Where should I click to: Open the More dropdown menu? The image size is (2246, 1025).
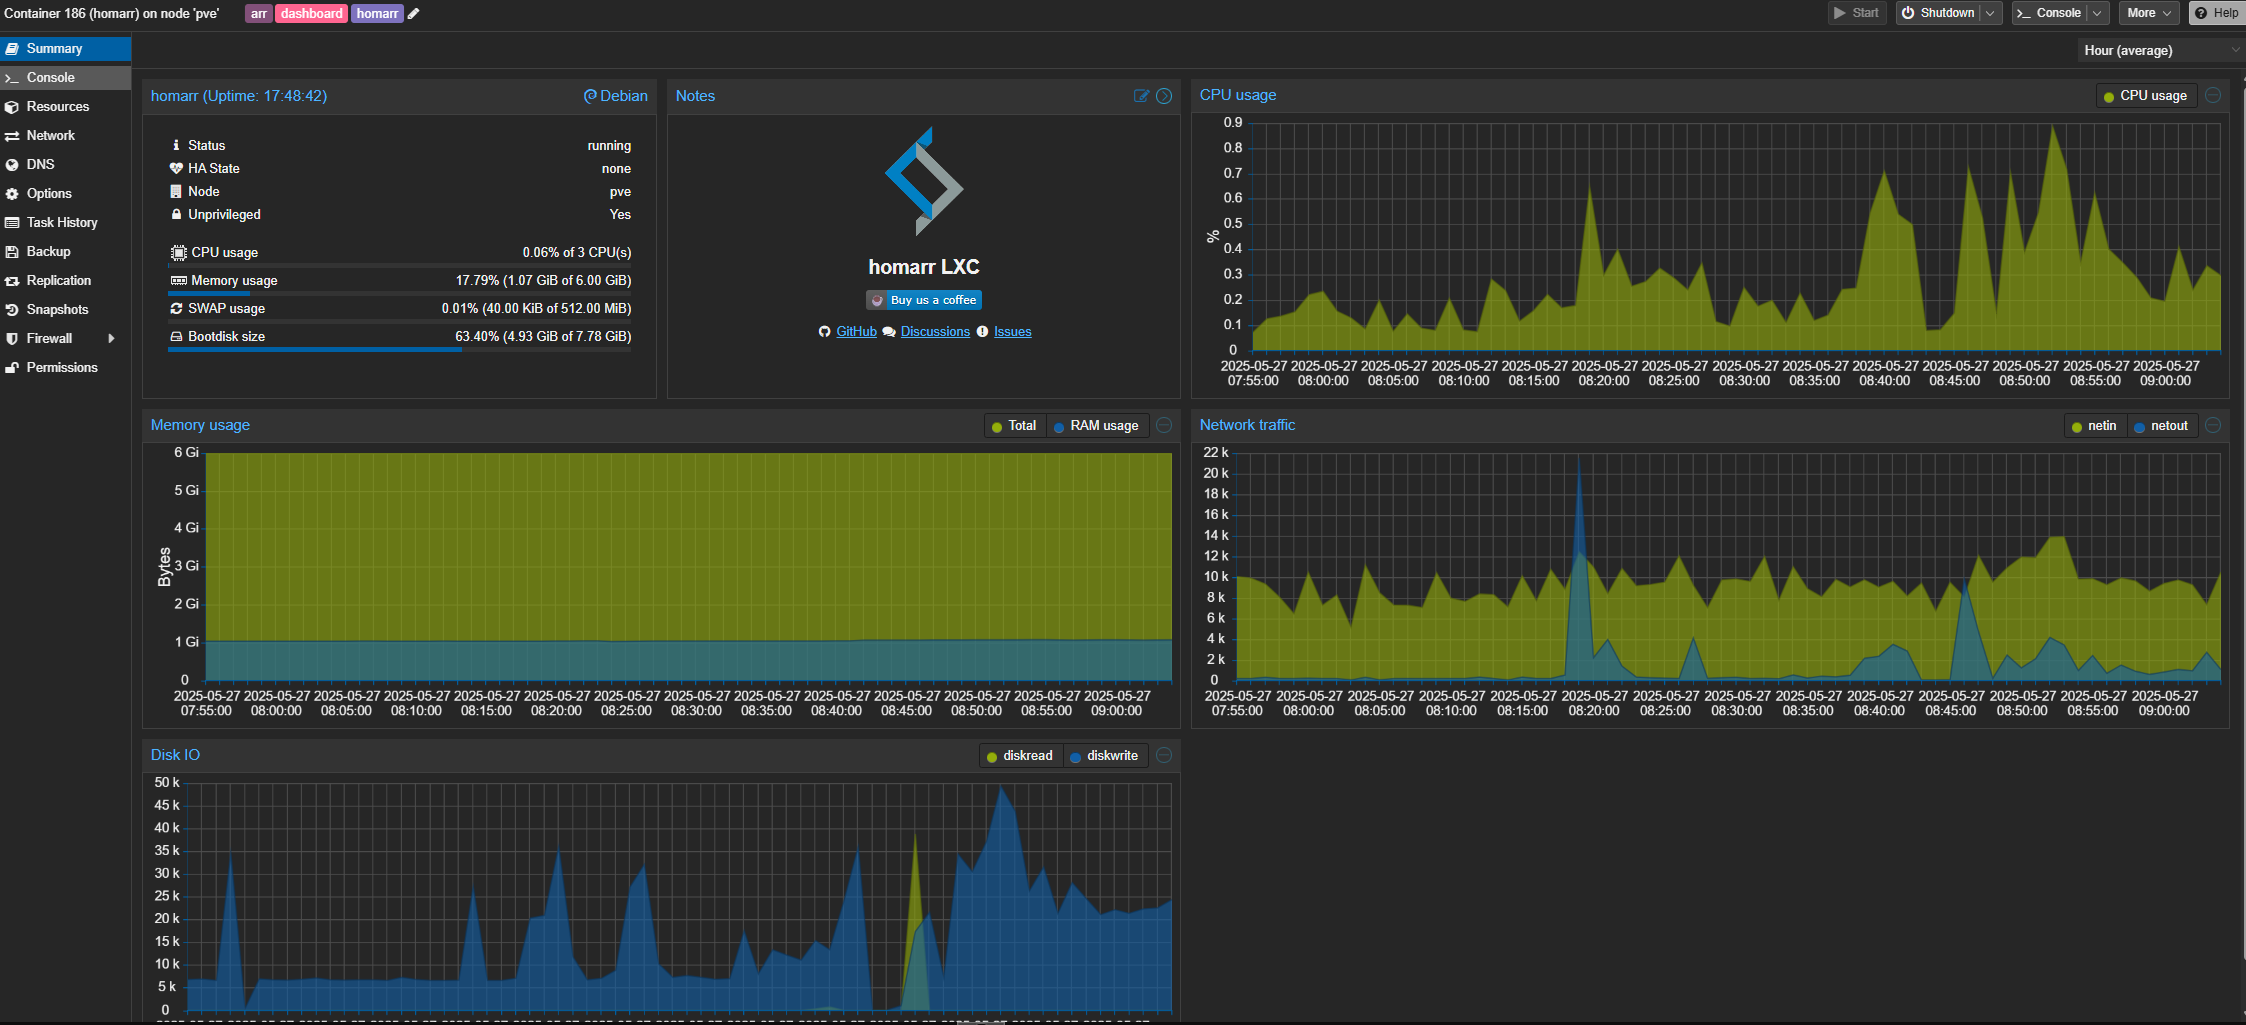coord(2149,13)
